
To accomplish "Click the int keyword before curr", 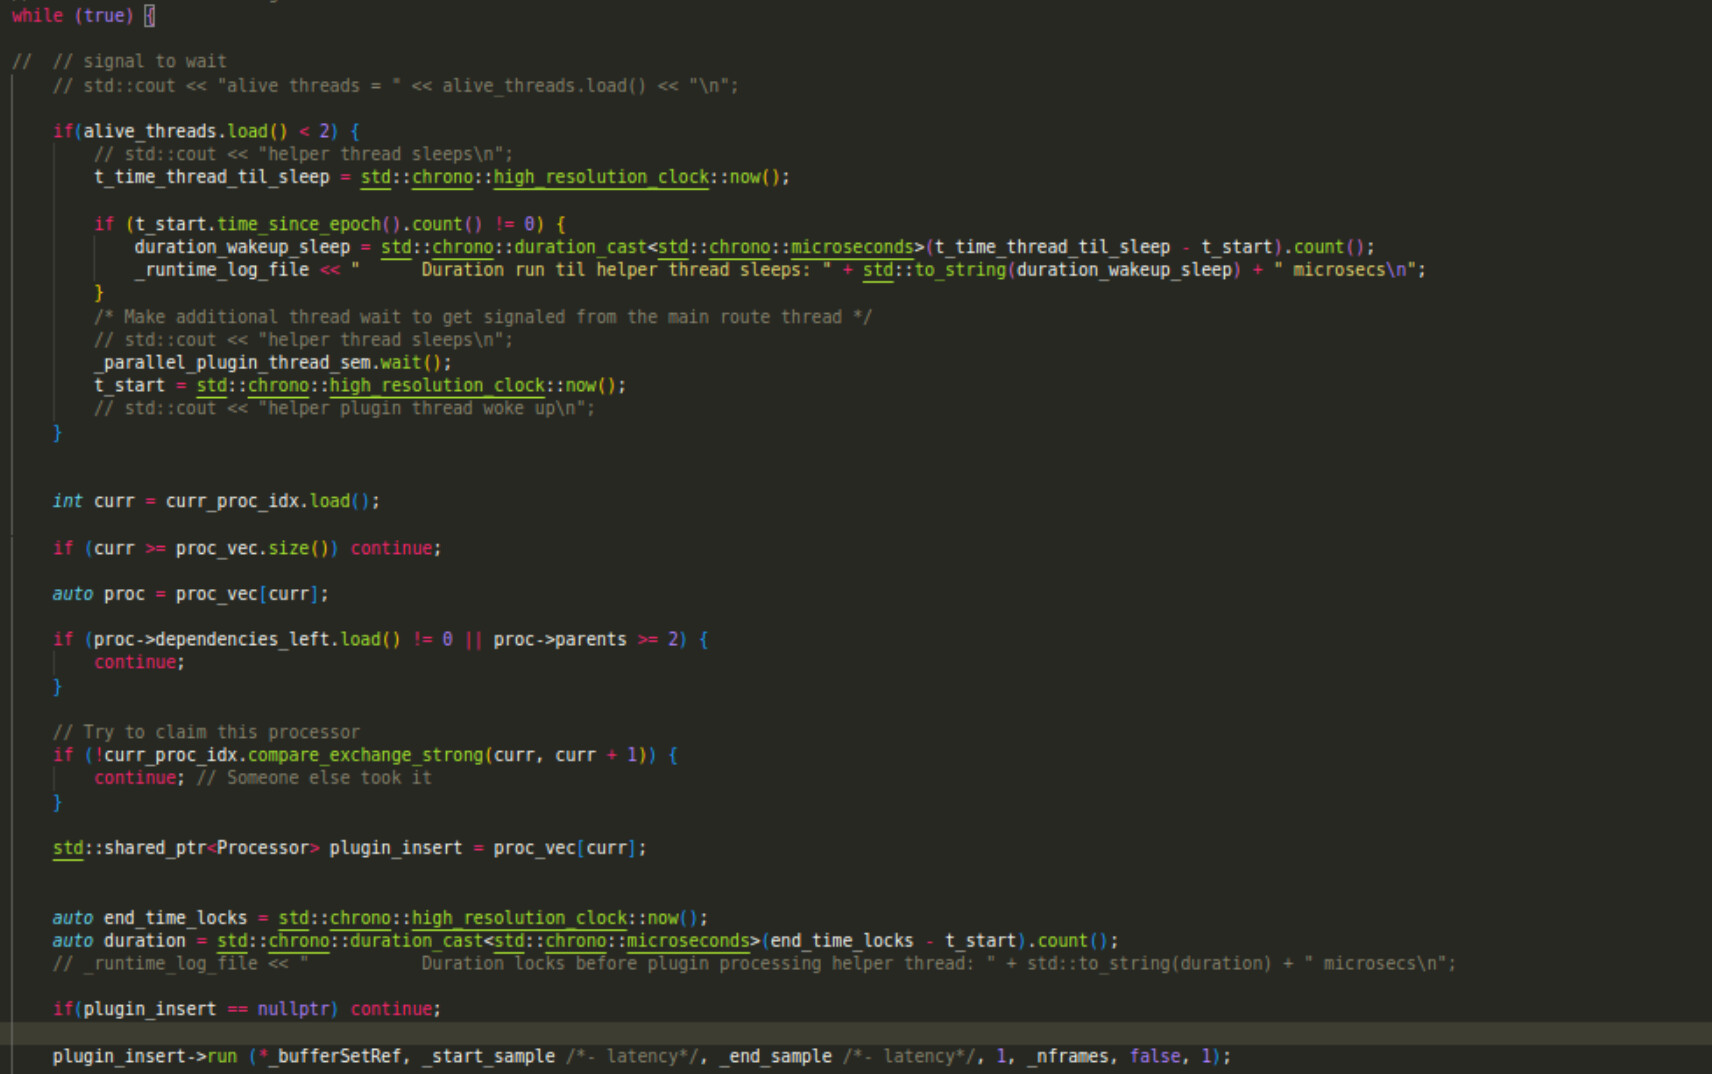I will click(x=67, y=501).
